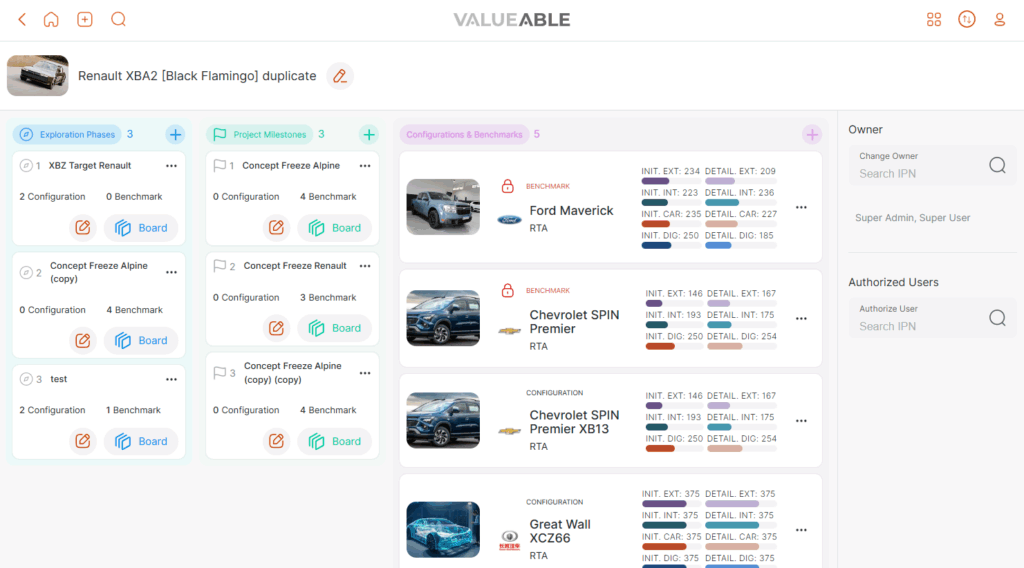1024x568 pixels.
Task: Click the Ford logo on Maverick card
Action: (509, 220)
